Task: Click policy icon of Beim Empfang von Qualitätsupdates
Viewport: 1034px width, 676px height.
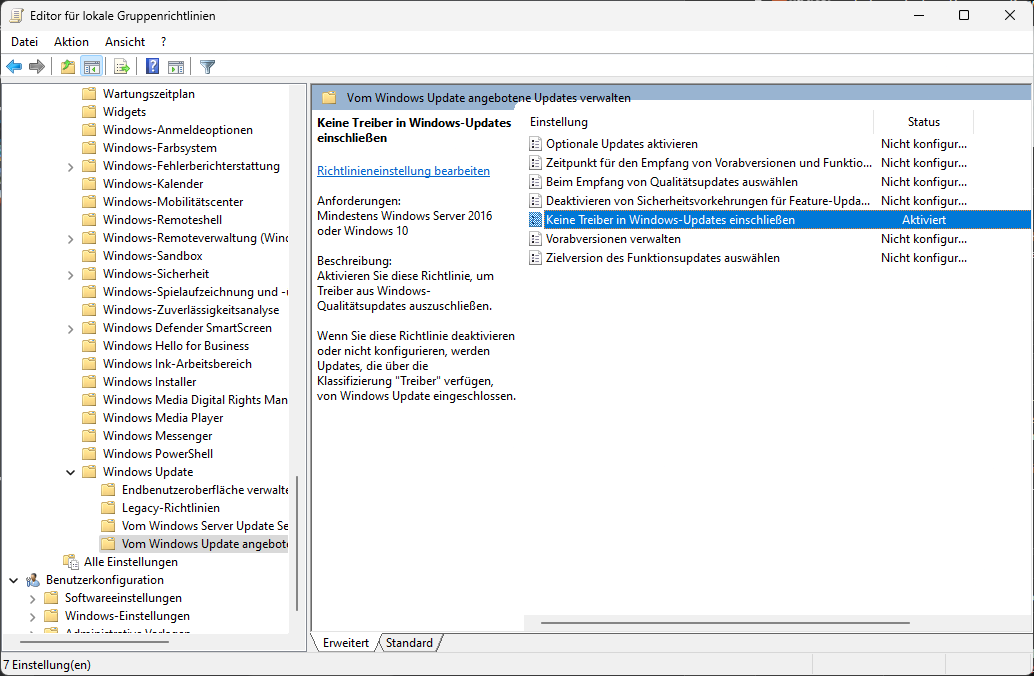Action: [535, 182]
